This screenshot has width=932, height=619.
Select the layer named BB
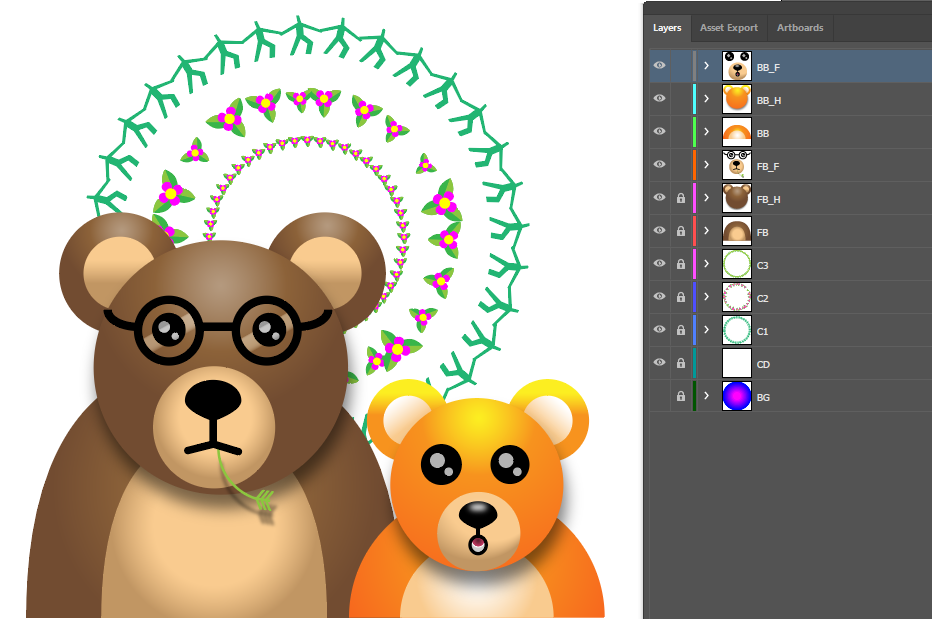(763, 134)
